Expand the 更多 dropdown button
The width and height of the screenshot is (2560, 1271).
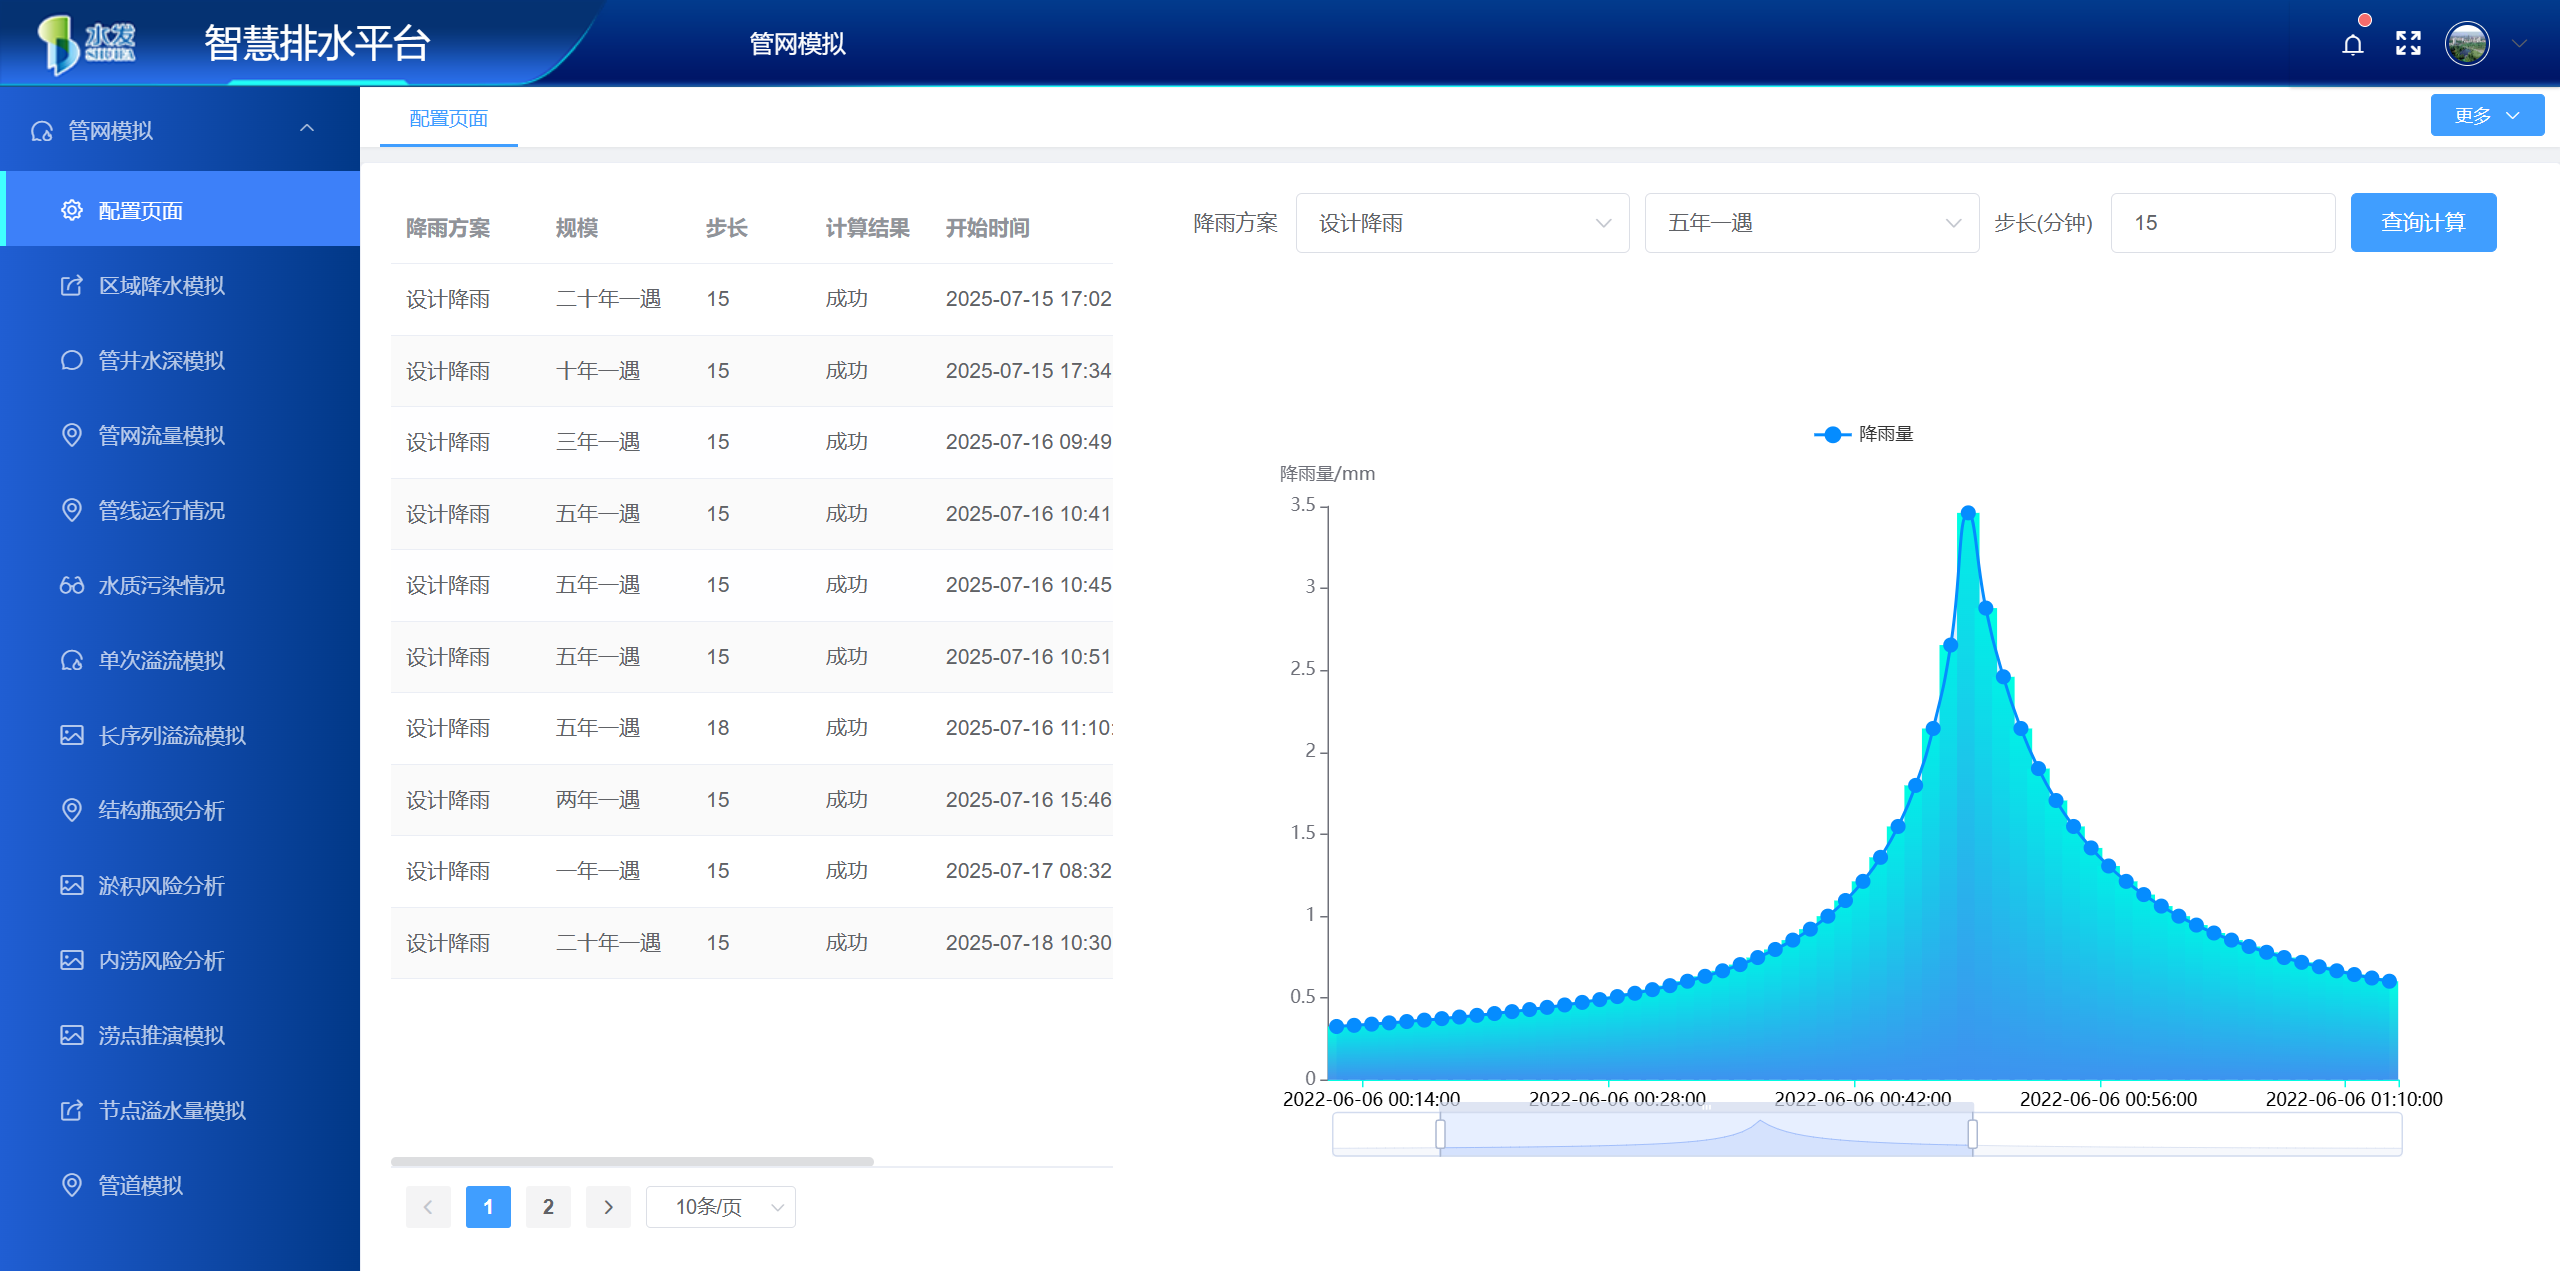point(2486,116)
